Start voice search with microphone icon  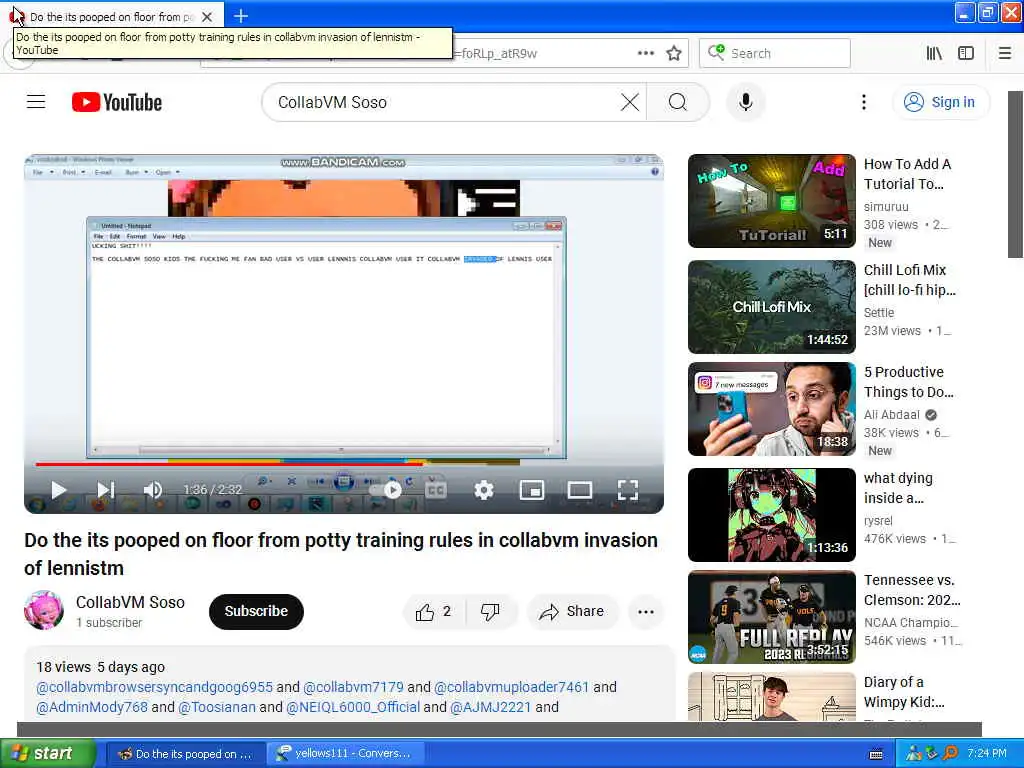point(745,102)
